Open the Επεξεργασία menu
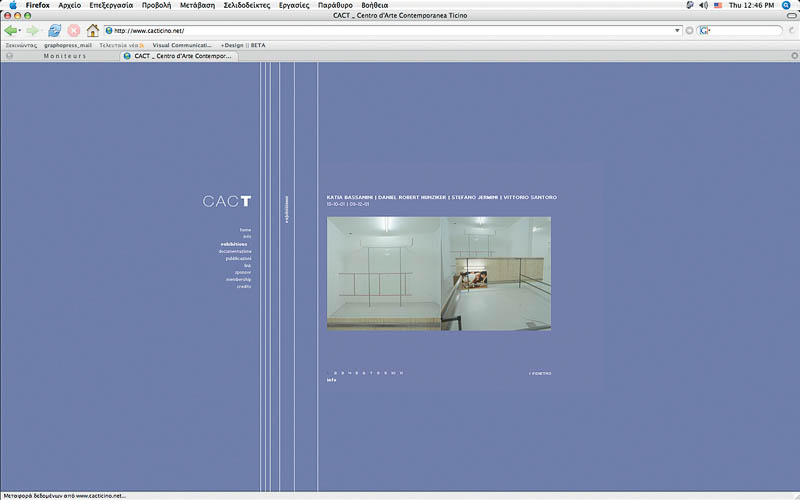Image resolution: width=800 pixels, height=500 pixels. coord(111,5)
